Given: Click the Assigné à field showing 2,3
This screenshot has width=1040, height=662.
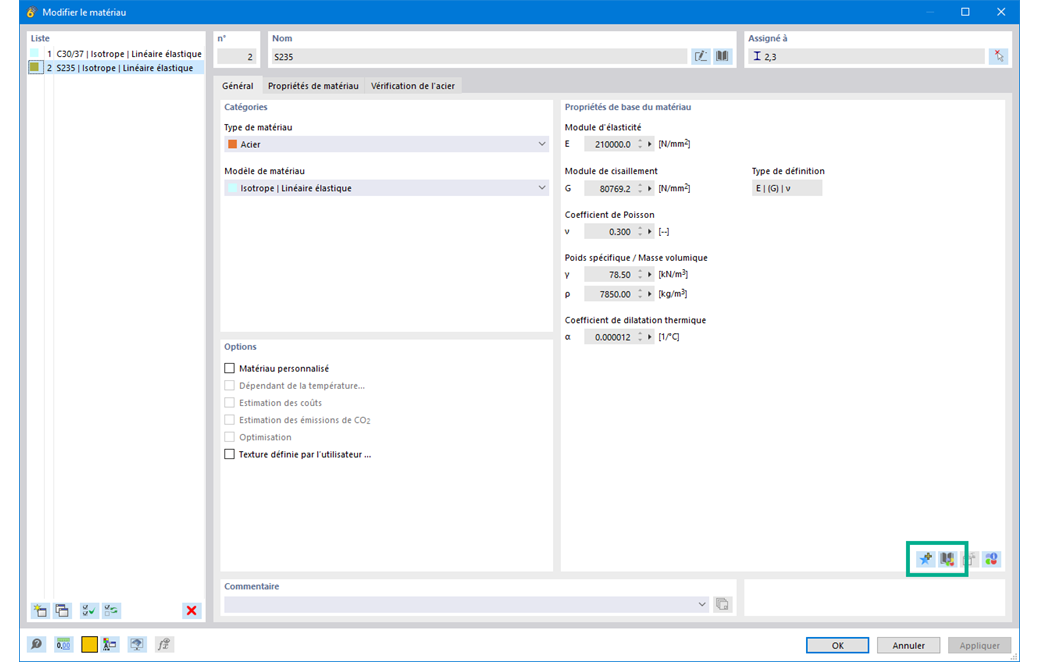Looking at the screenshot, I should pyautogui.click(x=866, y=57).
